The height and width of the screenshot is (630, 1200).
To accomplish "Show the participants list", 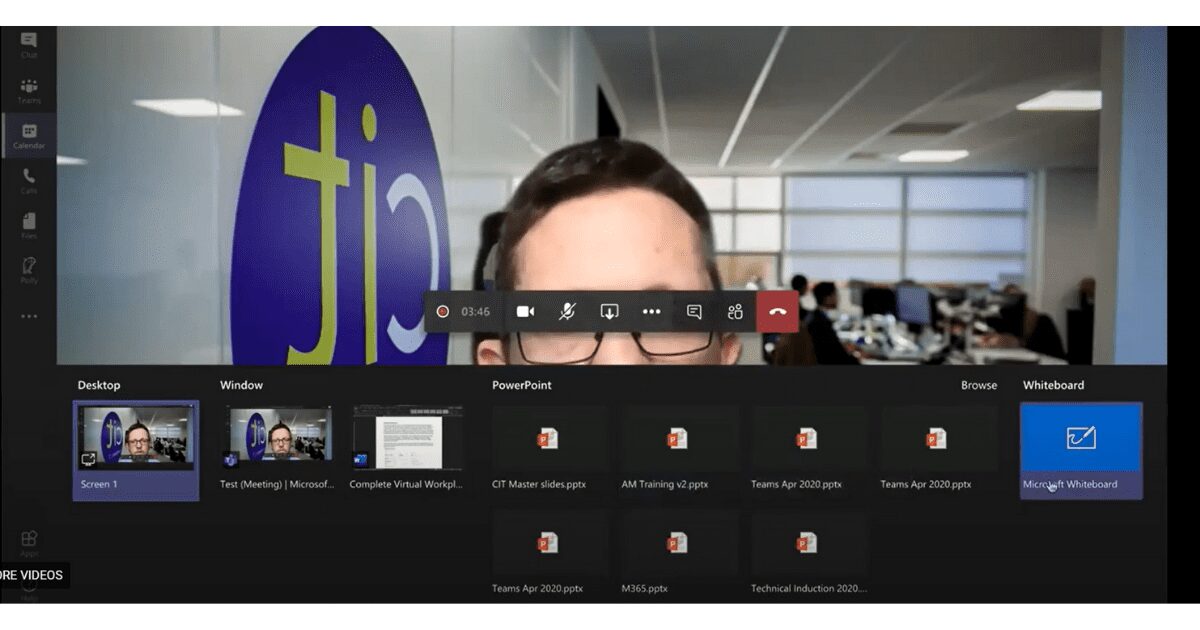I will [735, 311].
